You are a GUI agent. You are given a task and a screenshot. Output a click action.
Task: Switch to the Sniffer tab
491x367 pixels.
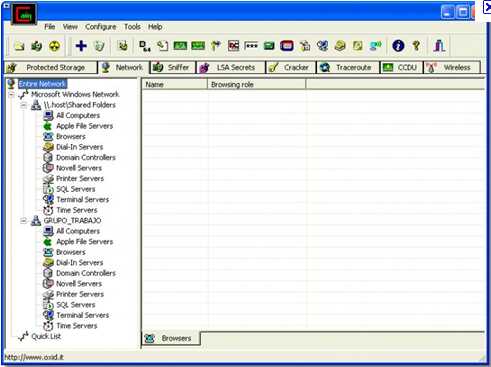pyautogui.click(x=173, y=68)
